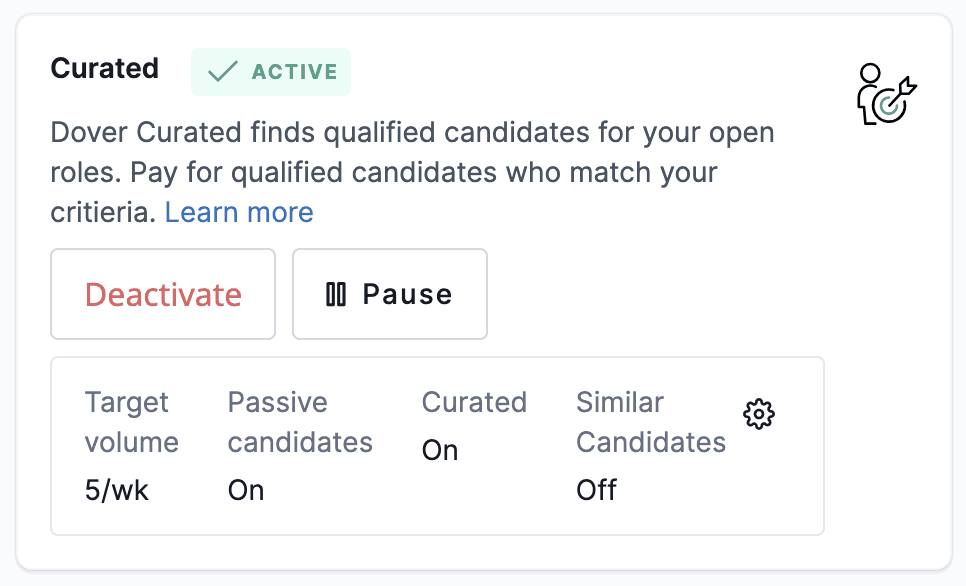
Task: Click the 5/wk target volume value
Action: [x=116, y=490]
